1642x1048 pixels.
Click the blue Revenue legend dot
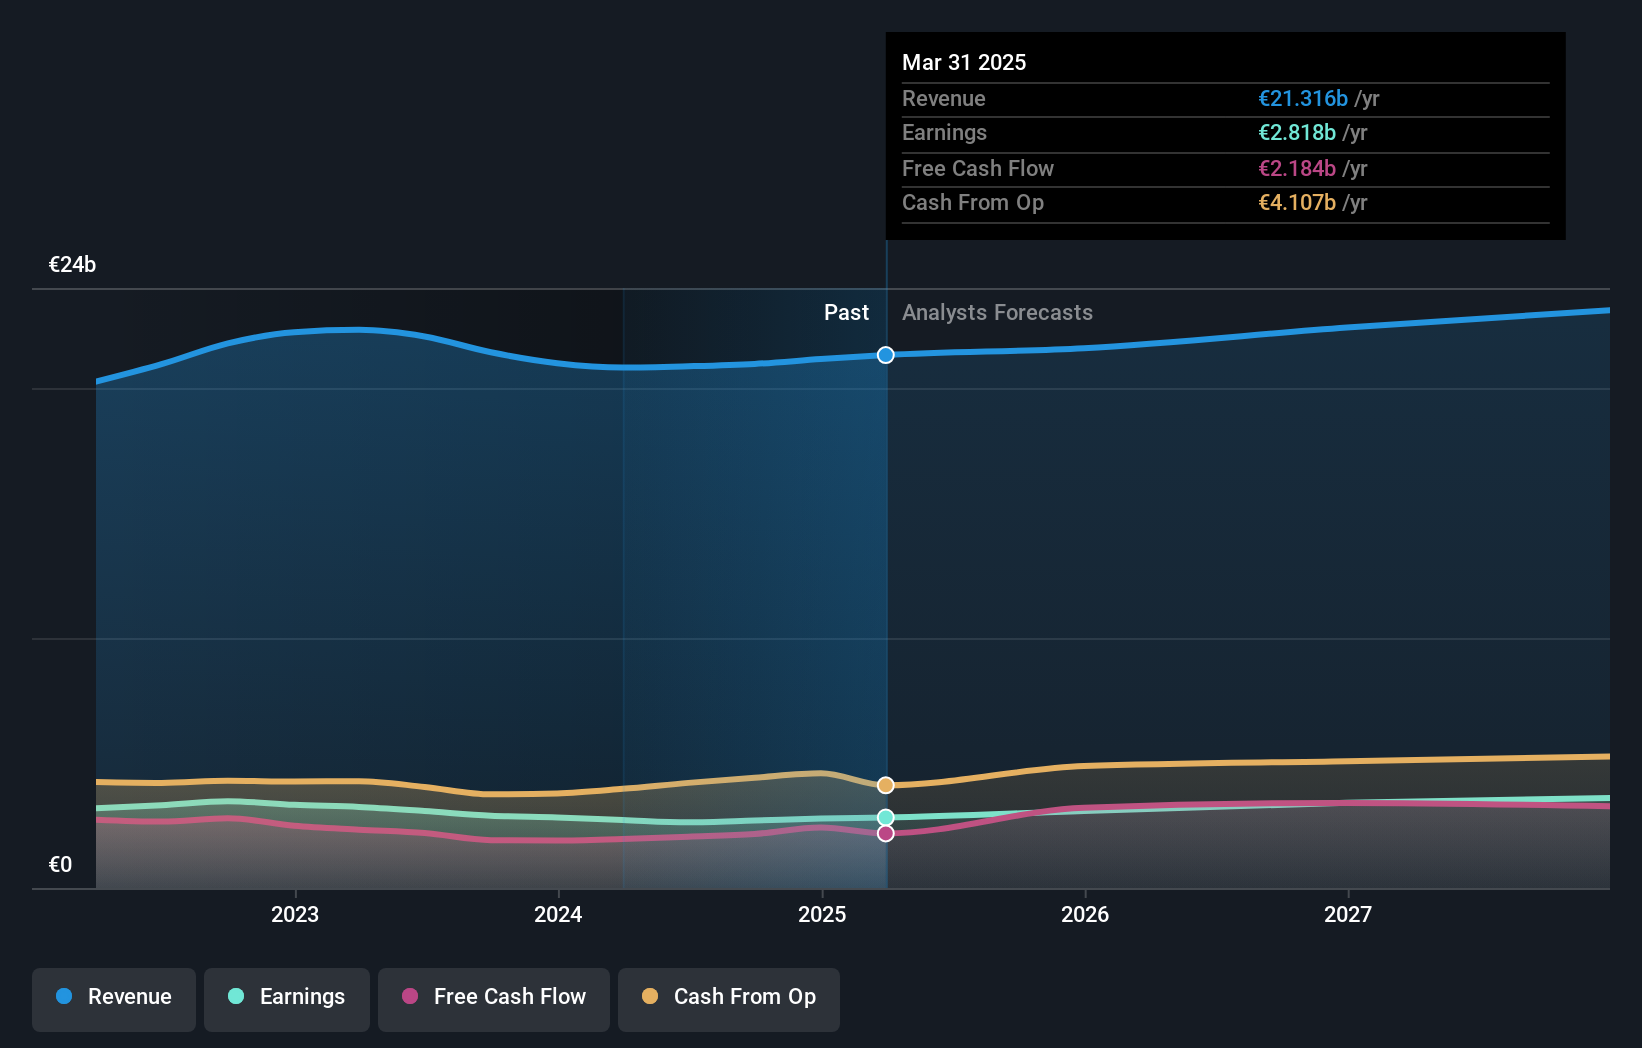[62, 996]
